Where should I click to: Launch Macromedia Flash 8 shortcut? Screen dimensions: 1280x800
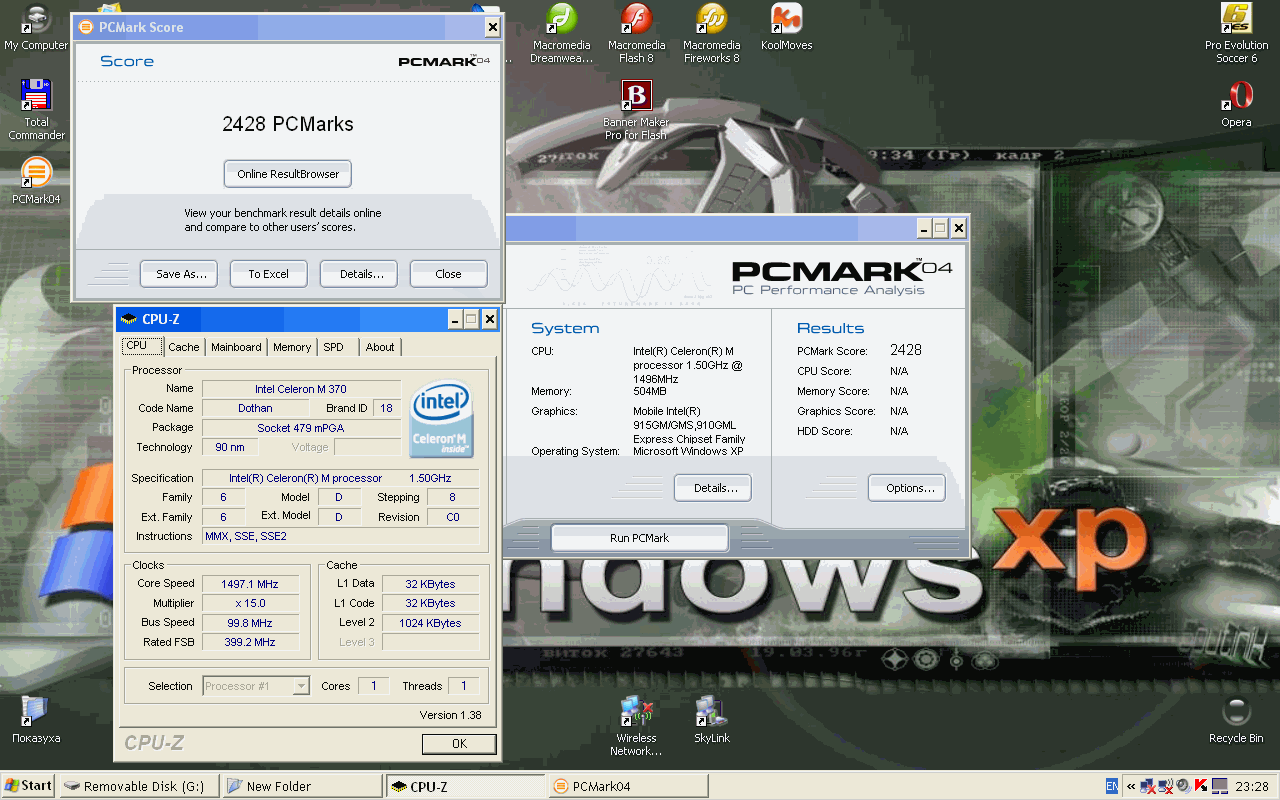636,34
